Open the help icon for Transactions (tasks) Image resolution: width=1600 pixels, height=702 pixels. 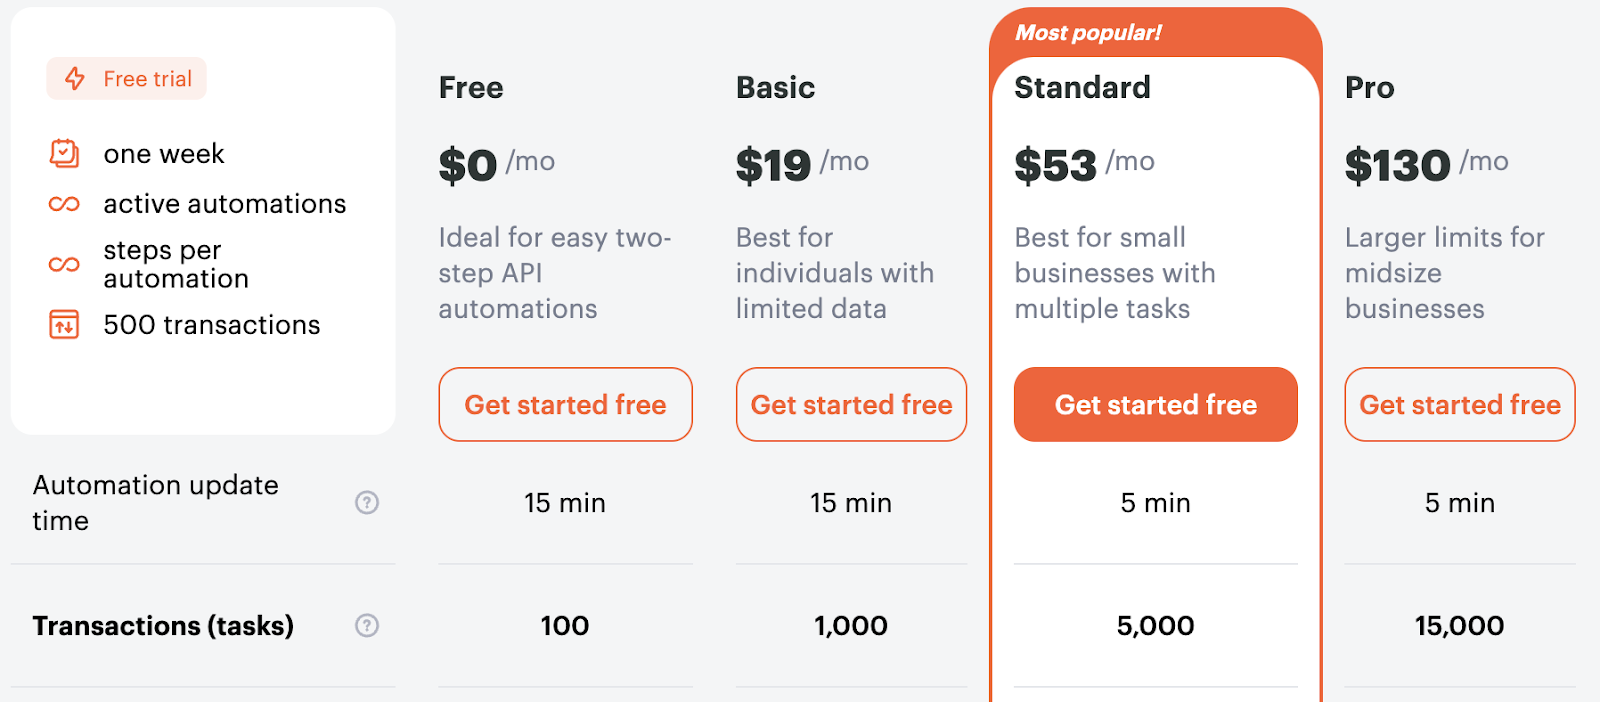367,625
